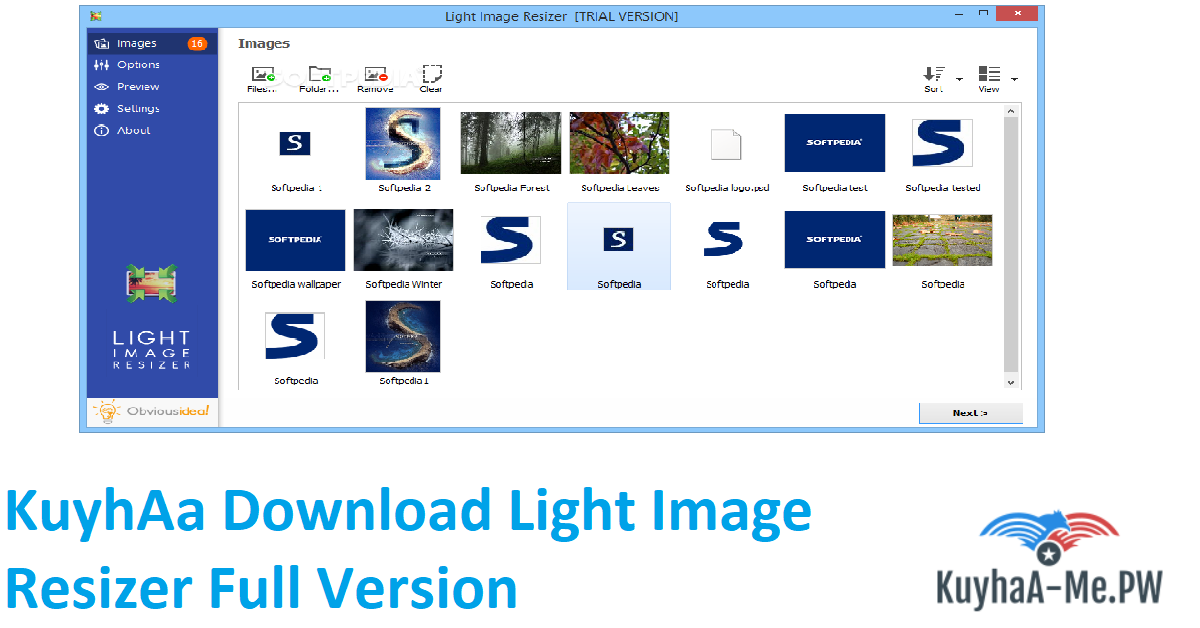Image resolution: width=1200 pixels, height=628 pixels.
Task: Click the Light Image Resizer logo icon
Action: click(x=152, y=284)
